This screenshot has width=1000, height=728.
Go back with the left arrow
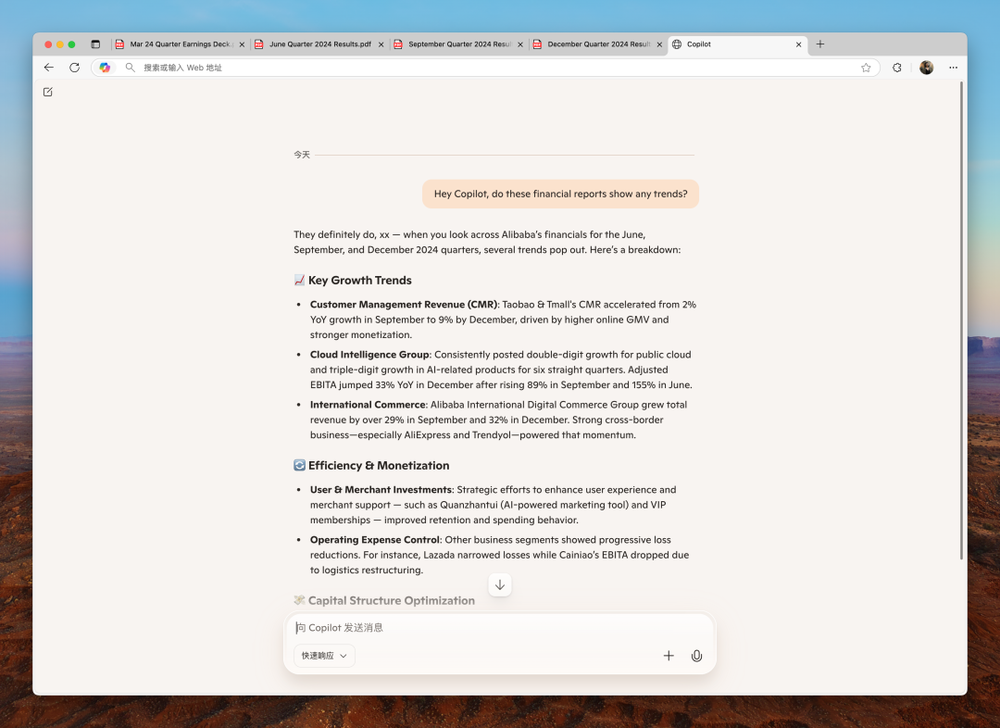pyautogui.click(x=49, y=68)
